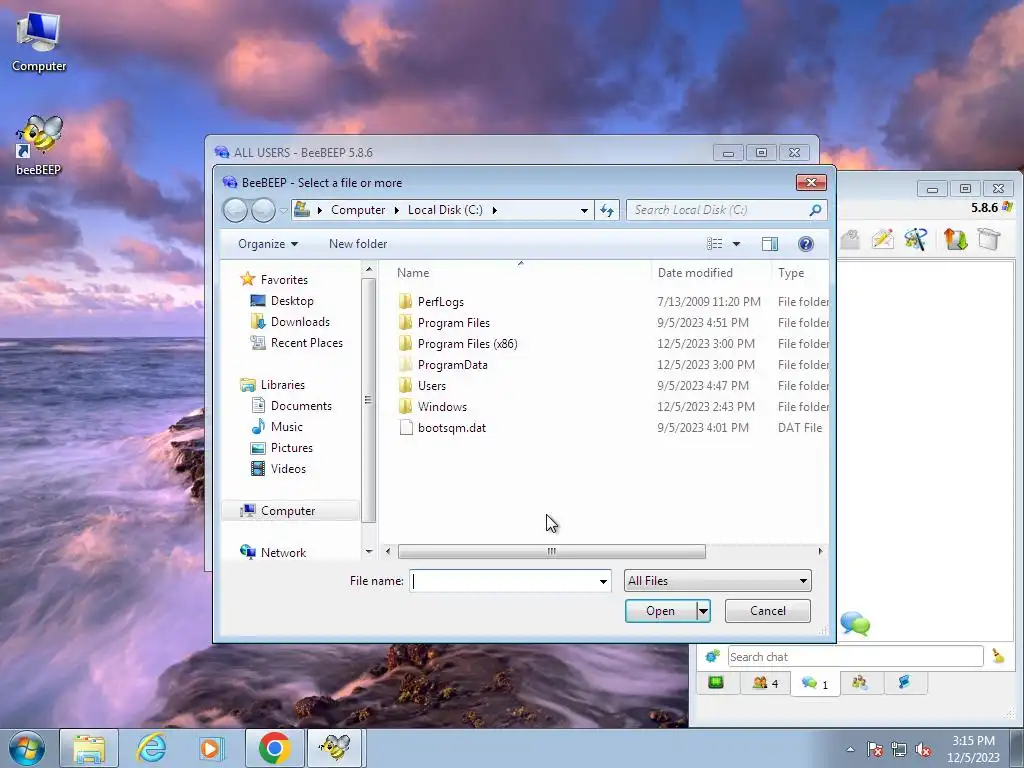Click the grayed envelope icon in BeeBEEP toolbar
This screenshot has height=768, width=1024.
tap(850, 239)
